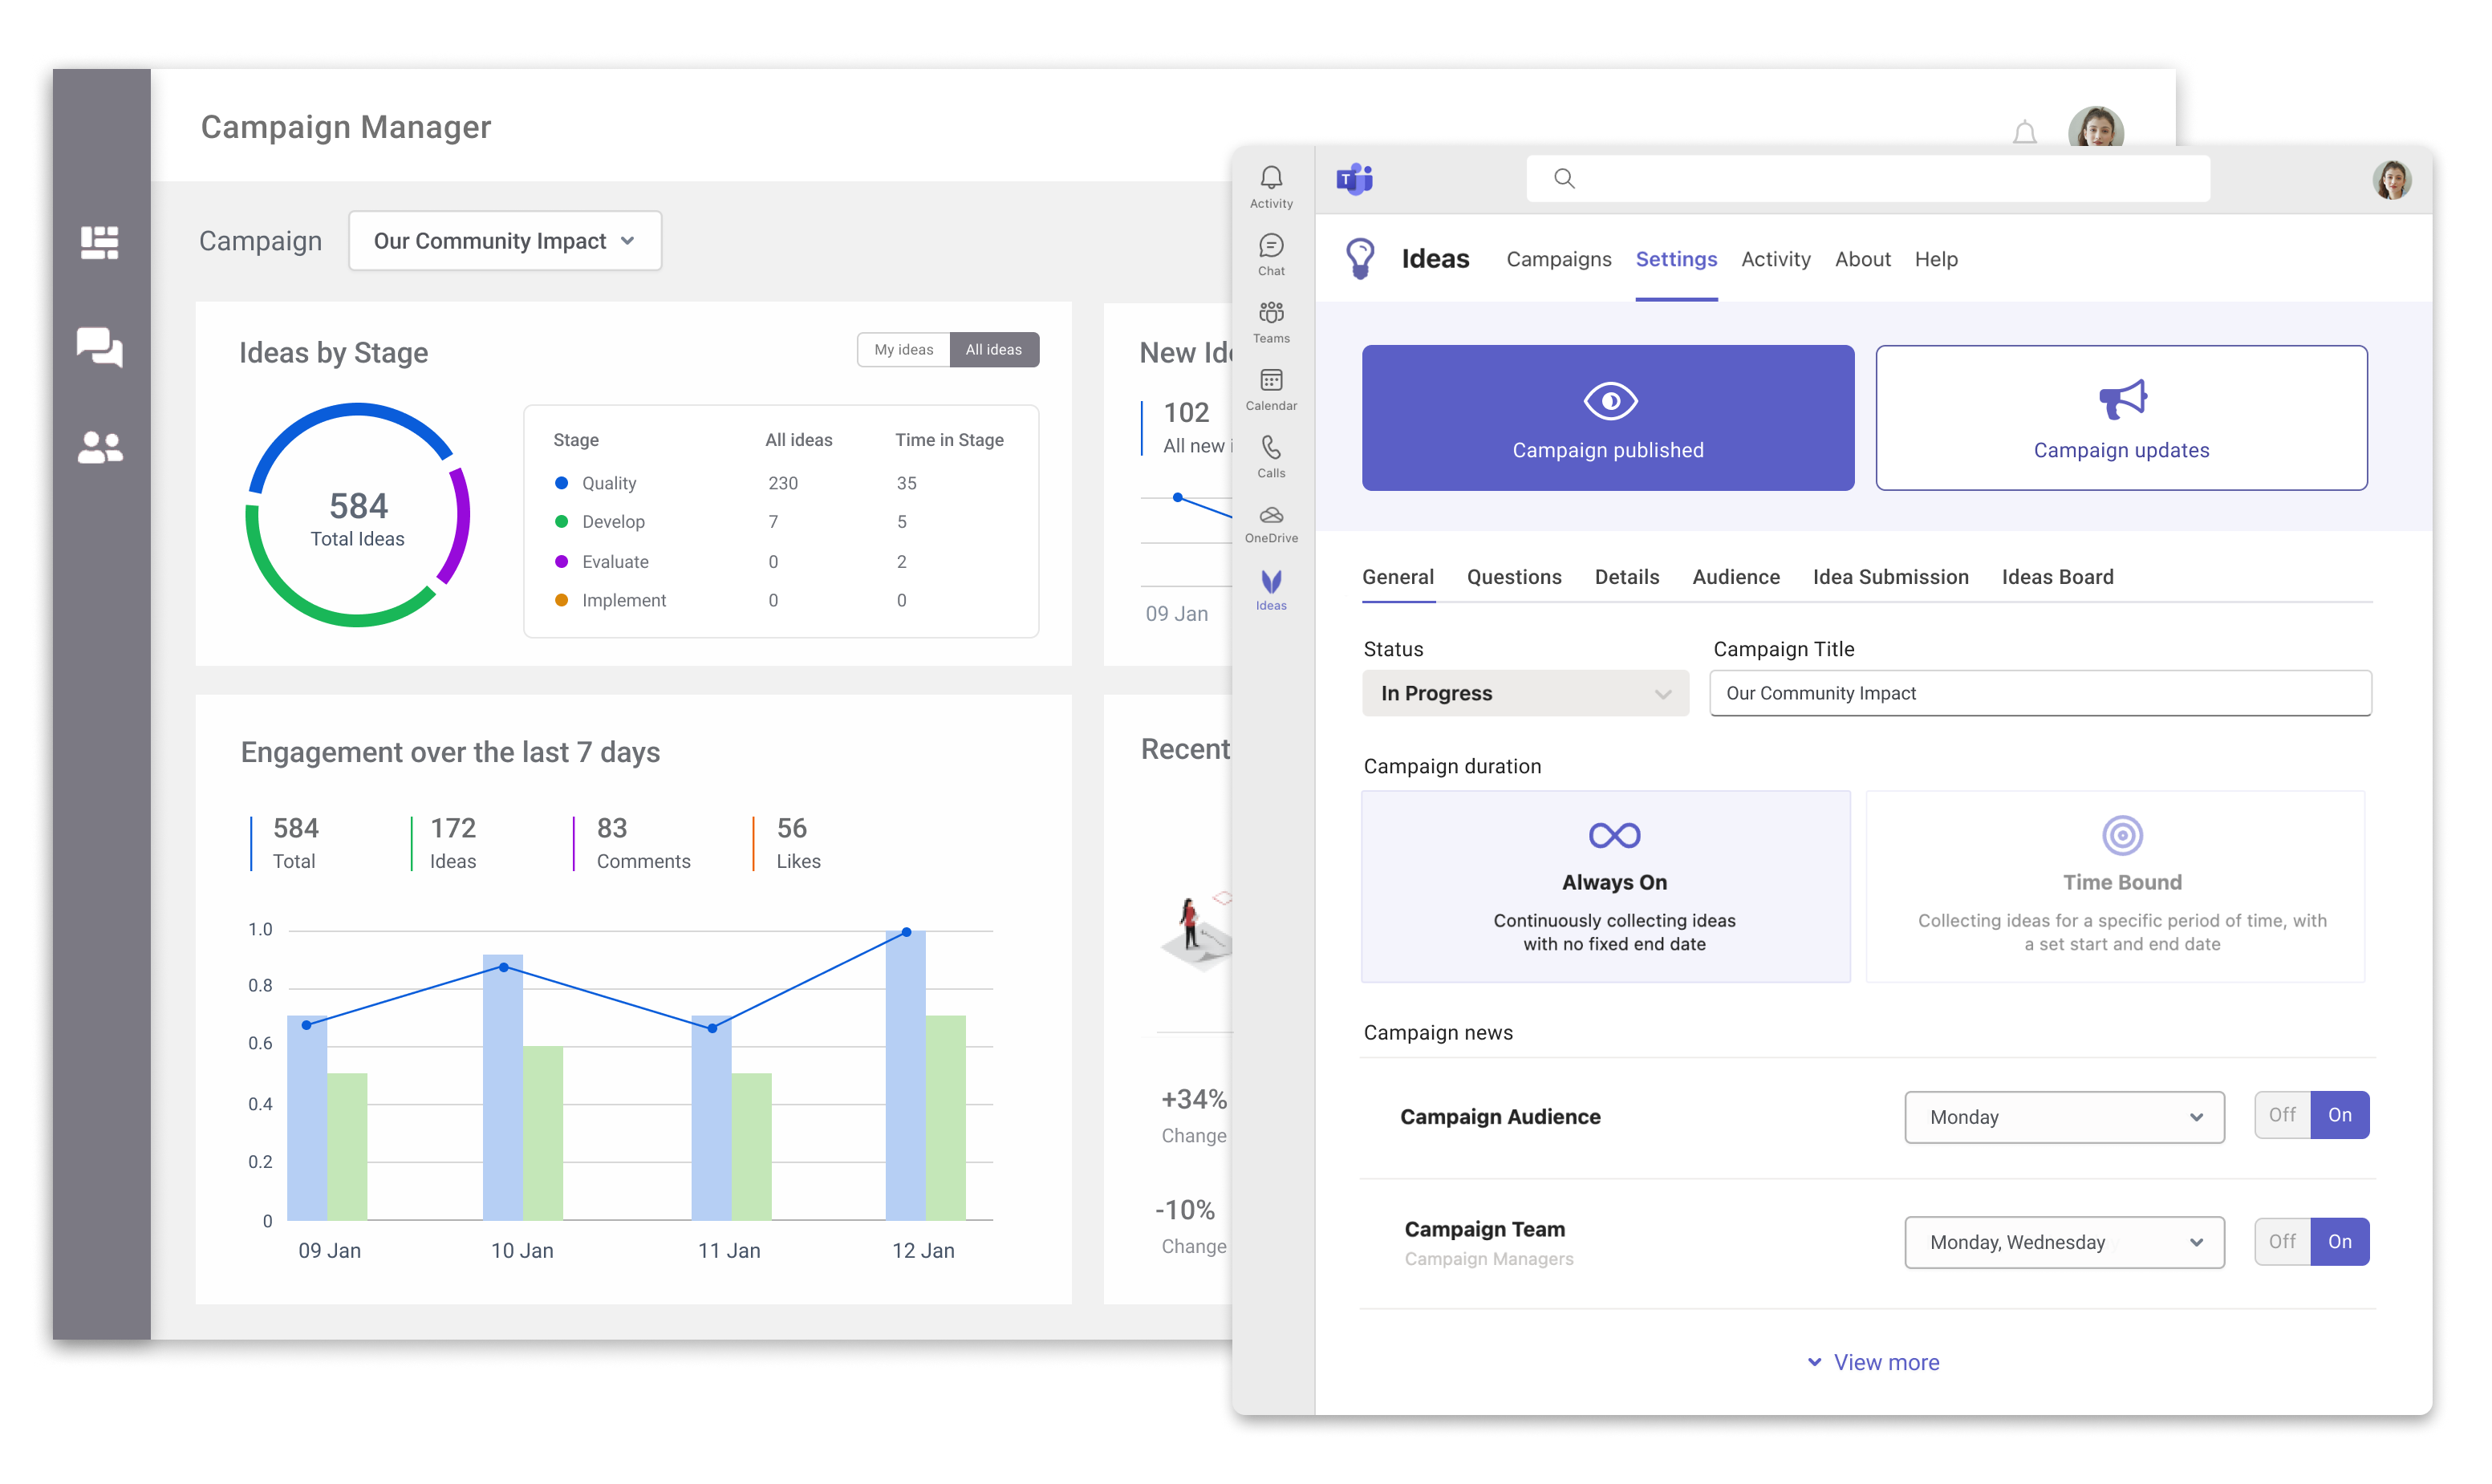Image resolution: width=2492 pixels, height=1484 pixels.
Task: Turn off the Campaign Audience news toggle
Action: (x=2282, y=1114)
